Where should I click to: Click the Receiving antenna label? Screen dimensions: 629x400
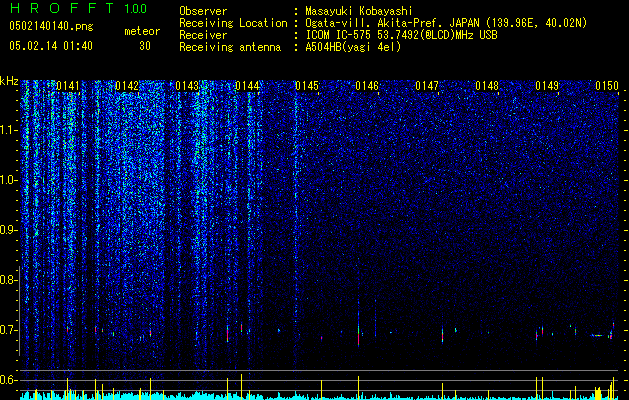coord(230,47)
